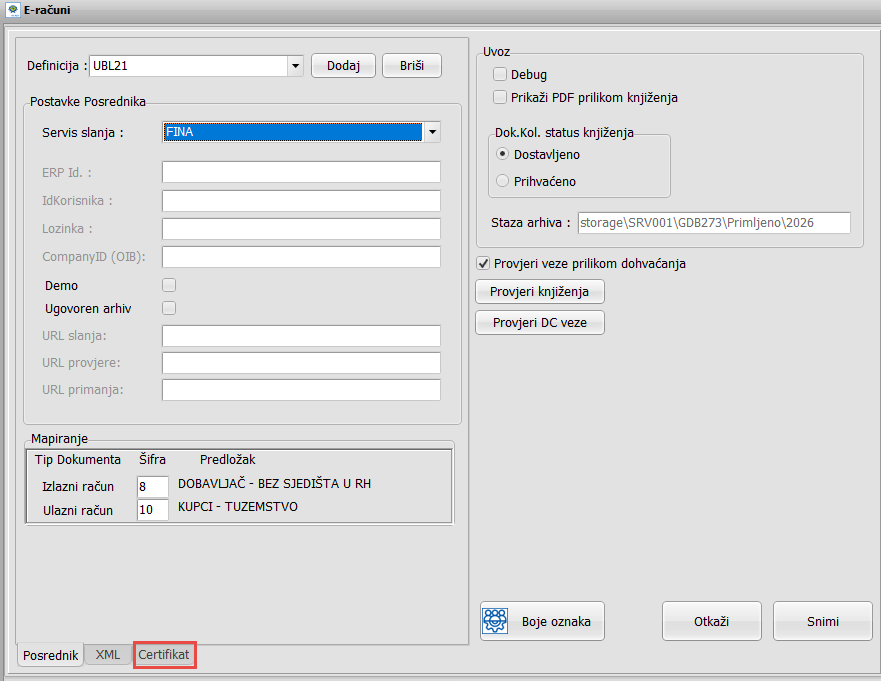Switch to the Certifikat tab
Viewport: 881px width, 681px height.
click(164, 655)
